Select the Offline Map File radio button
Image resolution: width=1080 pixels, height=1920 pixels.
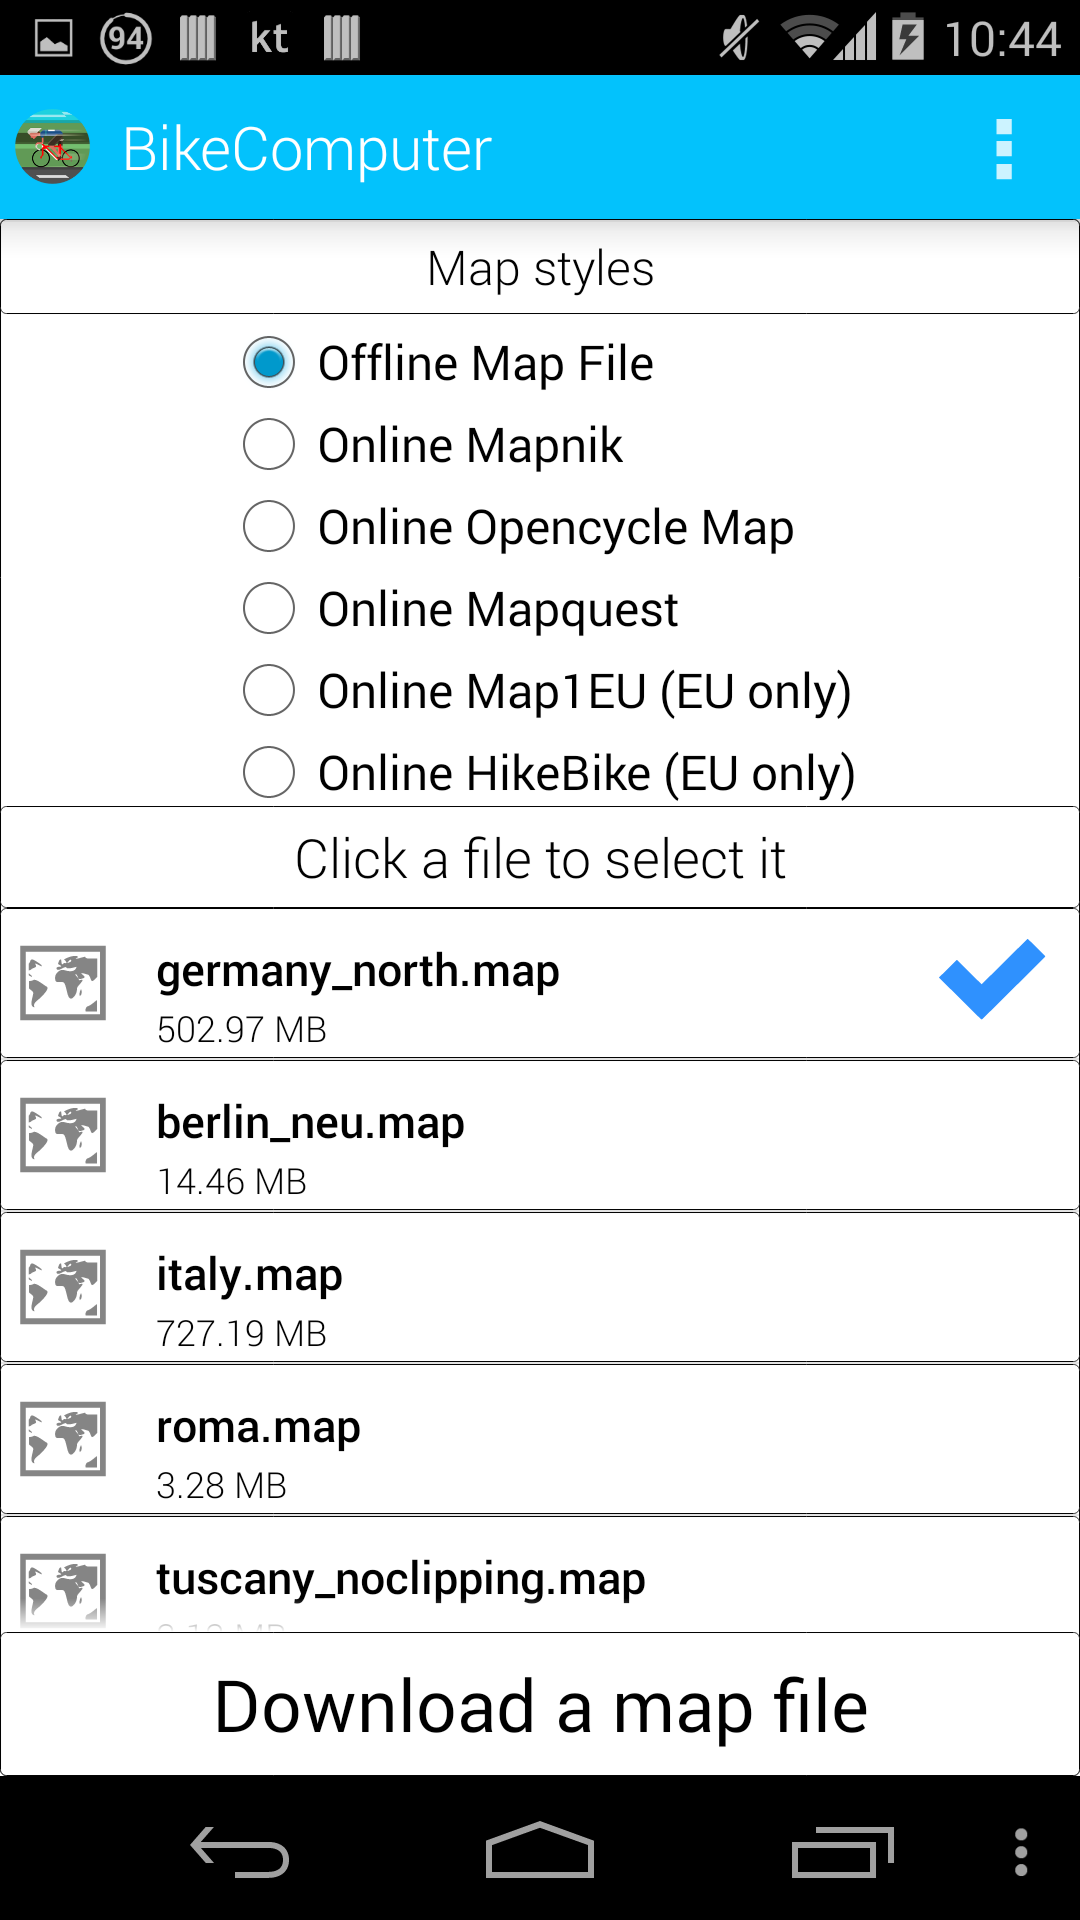tap(448, 363)
